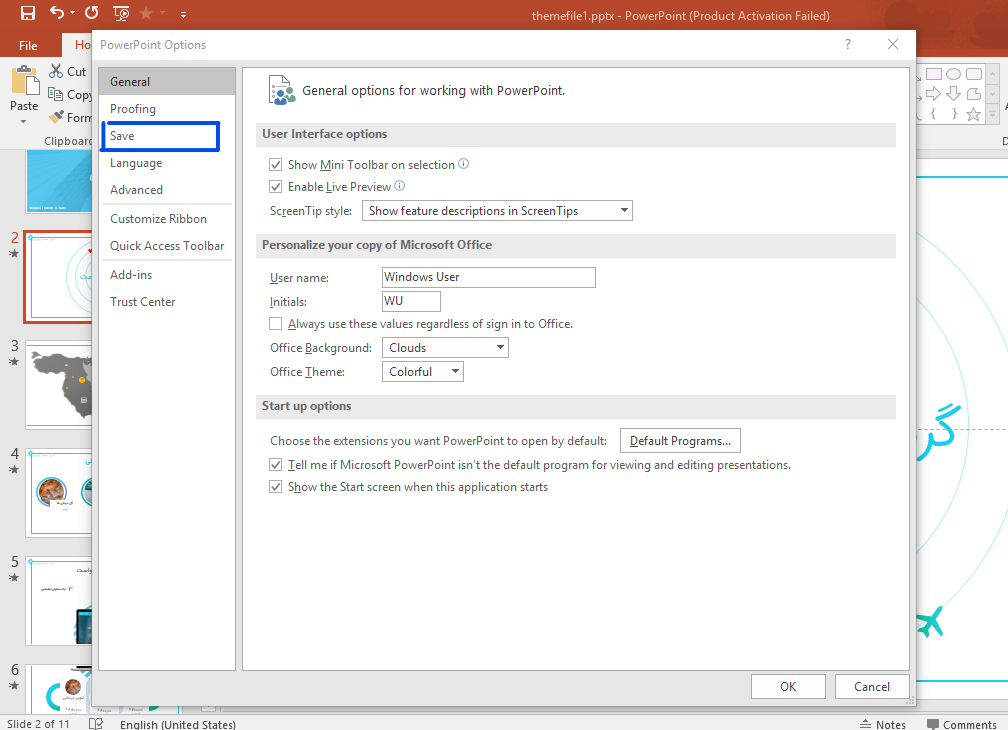Screen dimensions: 1008x730
Task: Open the File tab
Action: pyautogui.click(x=28, y=46)
